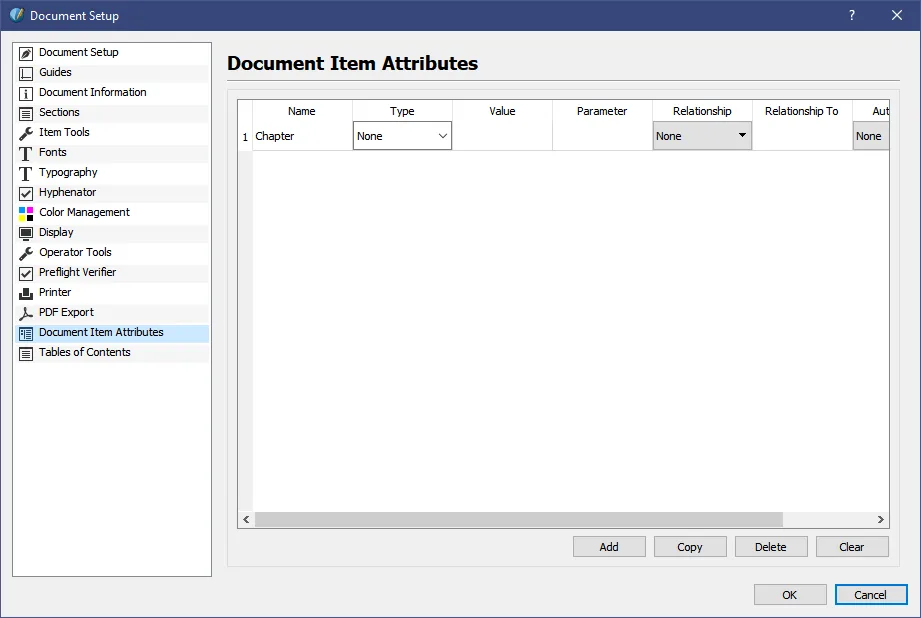This screenshot has width=921, height=618.
Task: Select the Display entry
Action: [x=112, y=232]
